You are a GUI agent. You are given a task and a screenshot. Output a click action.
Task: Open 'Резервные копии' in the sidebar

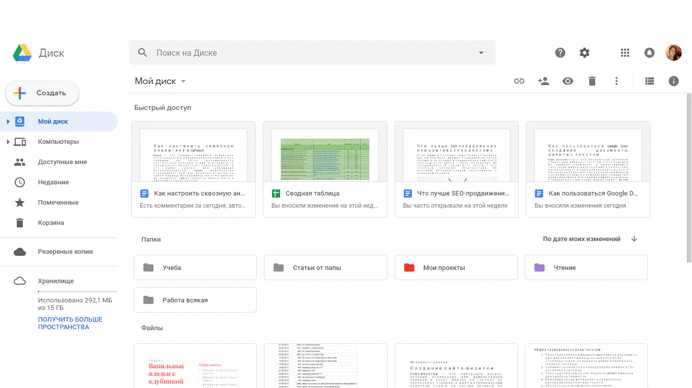[59, 252]
